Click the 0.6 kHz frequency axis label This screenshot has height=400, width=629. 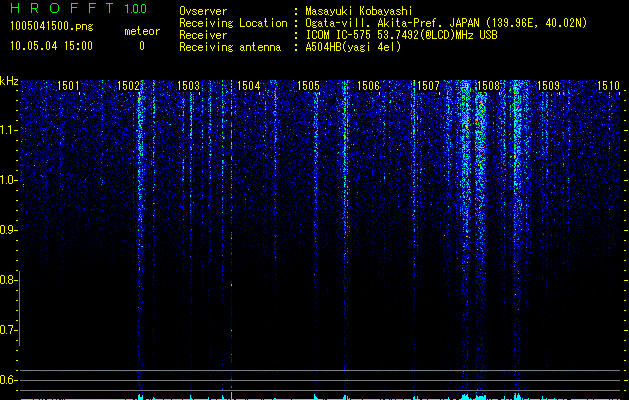8,380
